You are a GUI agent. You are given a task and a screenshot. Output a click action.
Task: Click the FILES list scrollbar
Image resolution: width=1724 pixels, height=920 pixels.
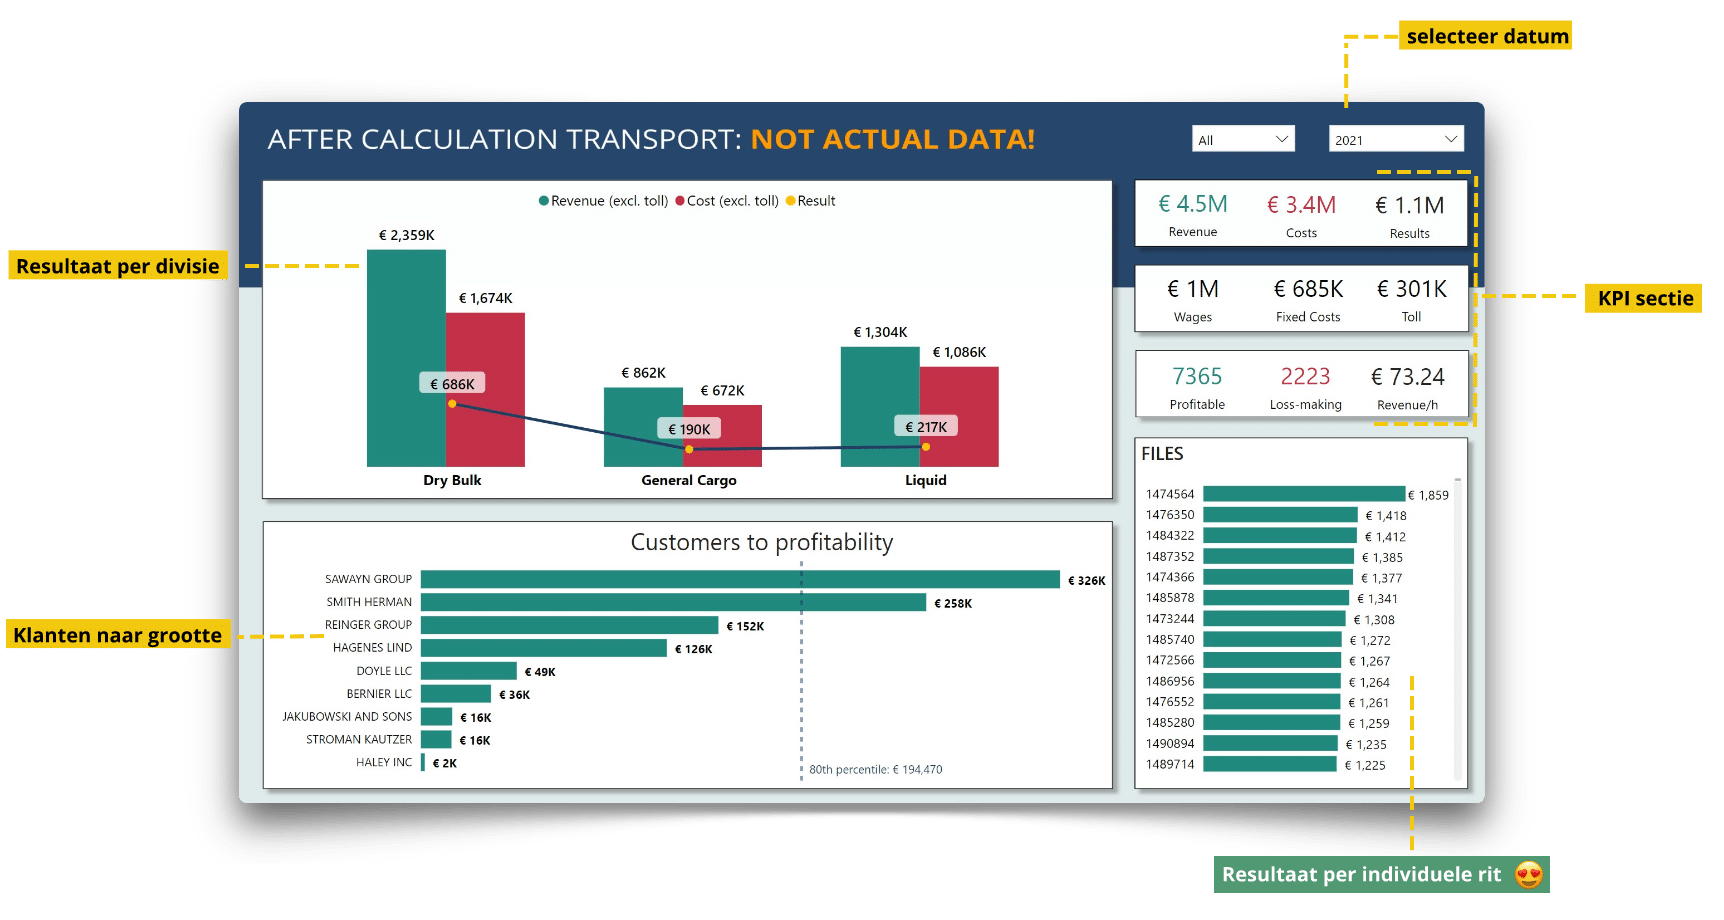pos(1458,628)
